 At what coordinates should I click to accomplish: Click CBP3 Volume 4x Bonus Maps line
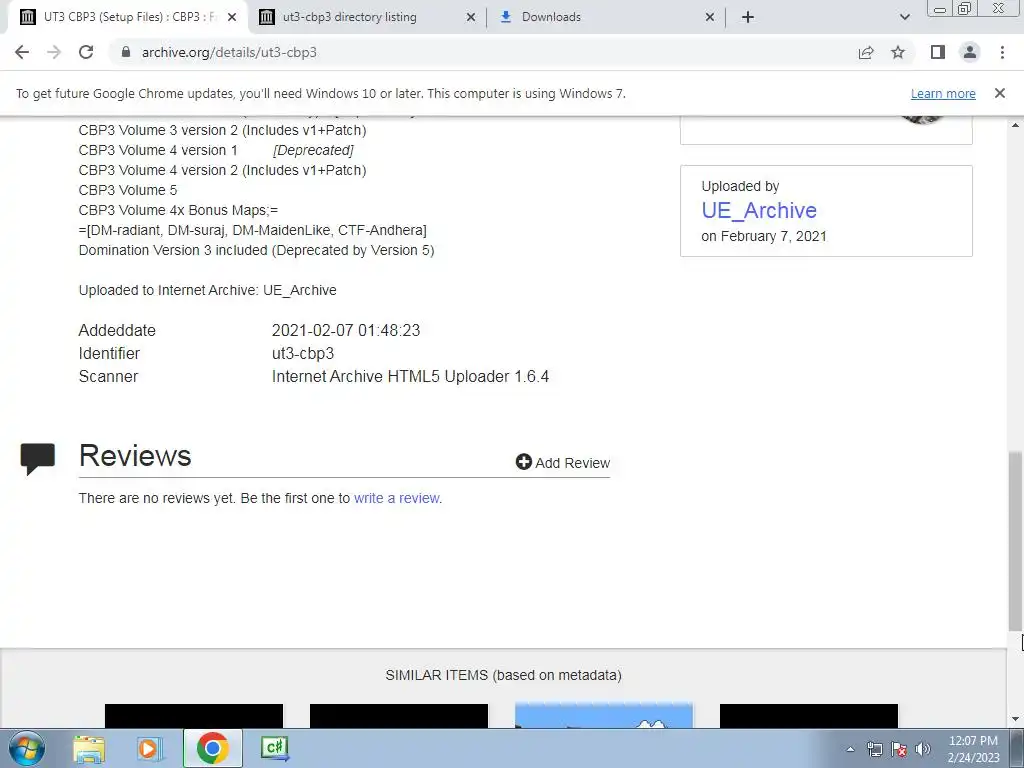(178, 210)
